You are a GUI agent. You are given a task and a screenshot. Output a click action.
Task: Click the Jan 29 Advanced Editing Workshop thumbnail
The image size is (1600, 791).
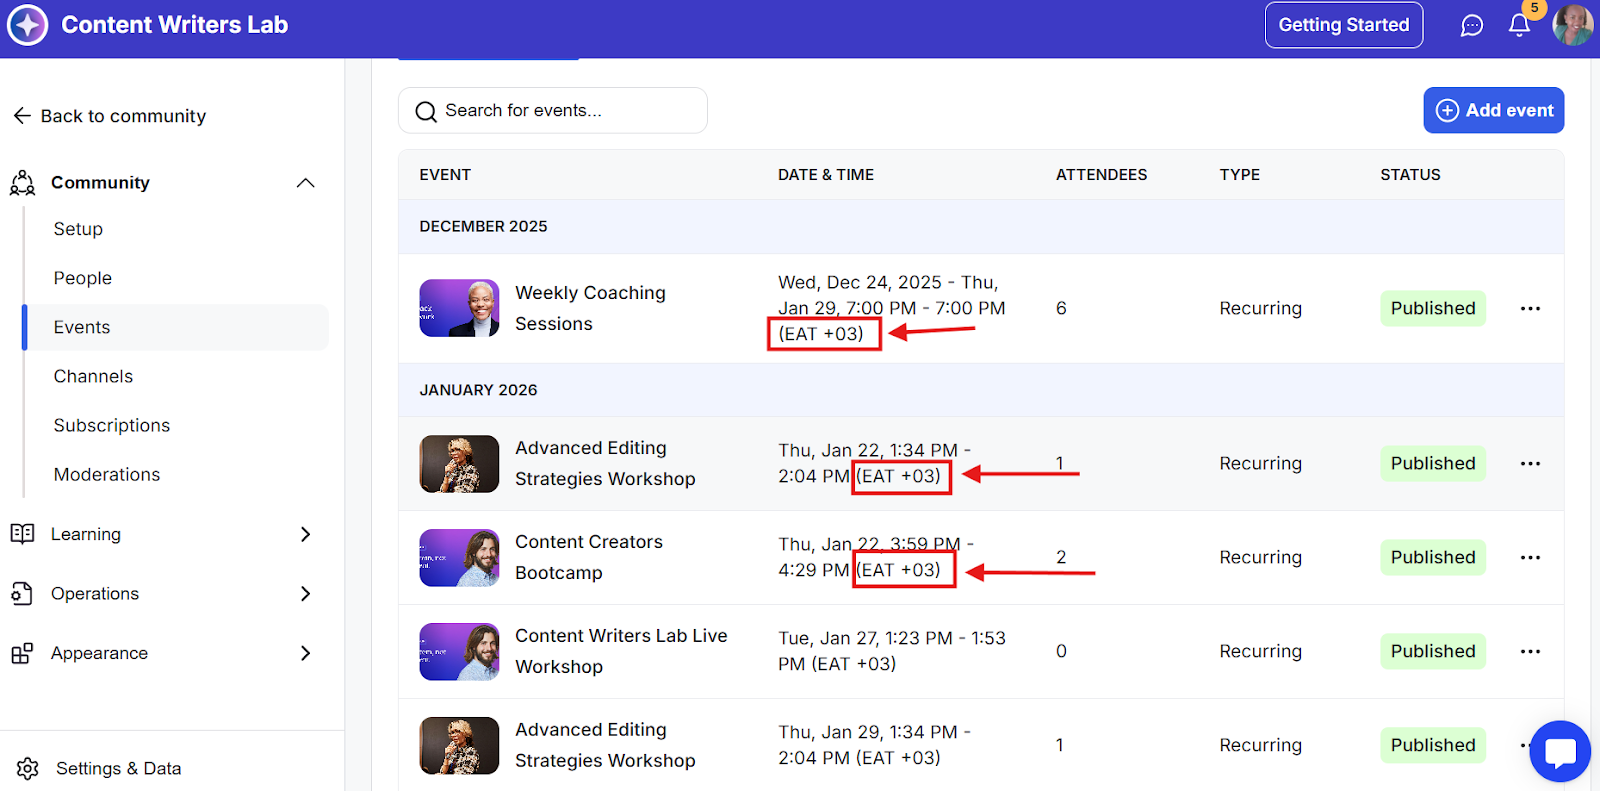(x=459, y=746)
